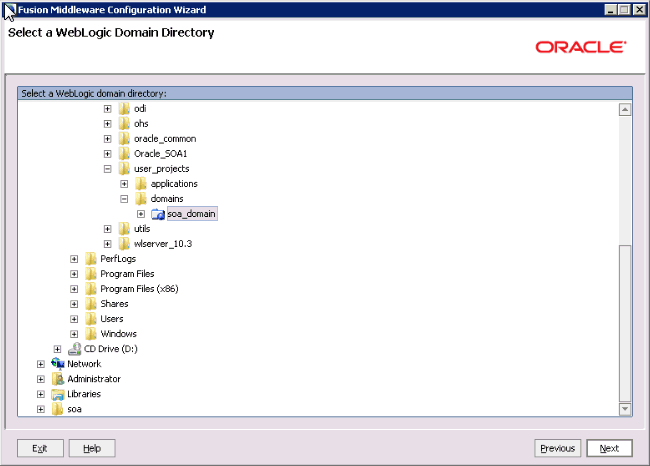Expand the PerfLogs node
This screenshot has height=466, width=650.
[x=74, y=259]
